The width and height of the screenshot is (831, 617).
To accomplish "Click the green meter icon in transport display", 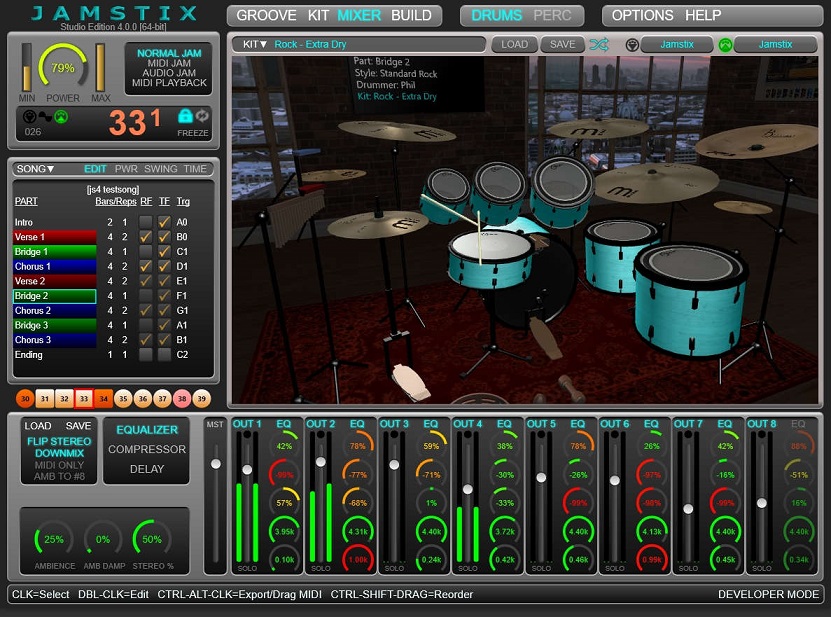I will [61, 116].
